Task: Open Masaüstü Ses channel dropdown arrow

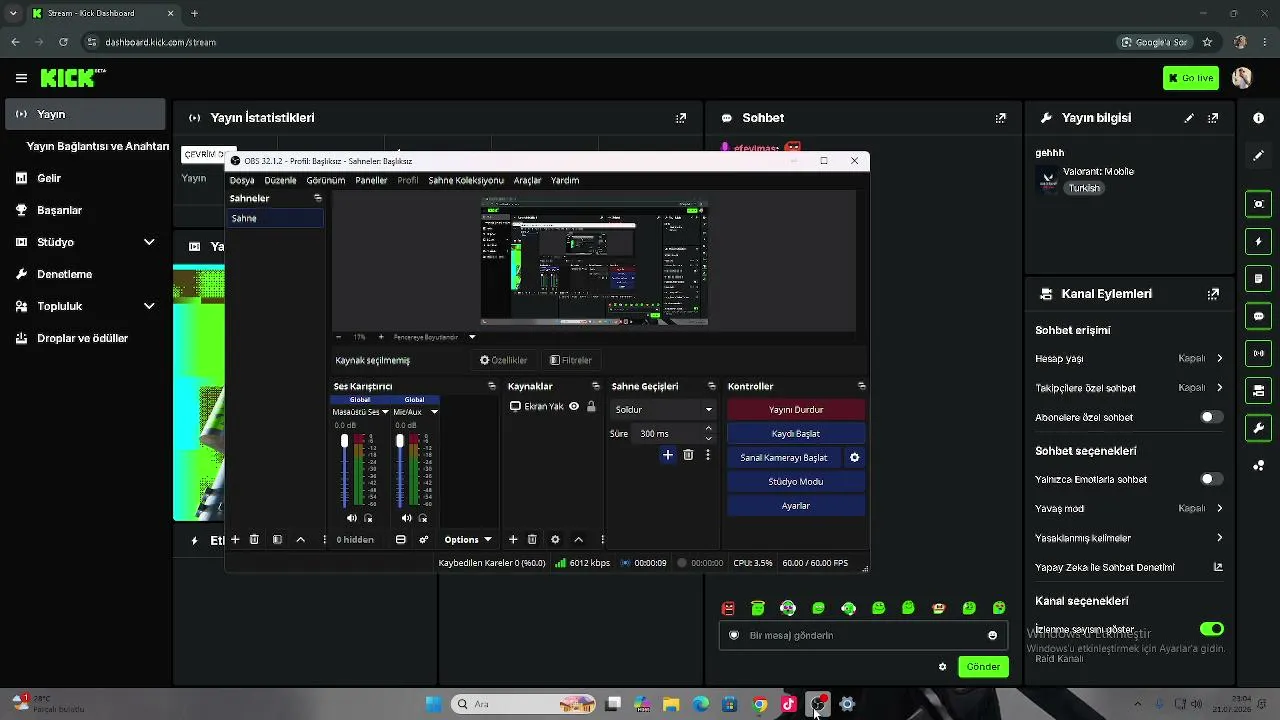Action: pyautogui.click(x=385, y=412)
